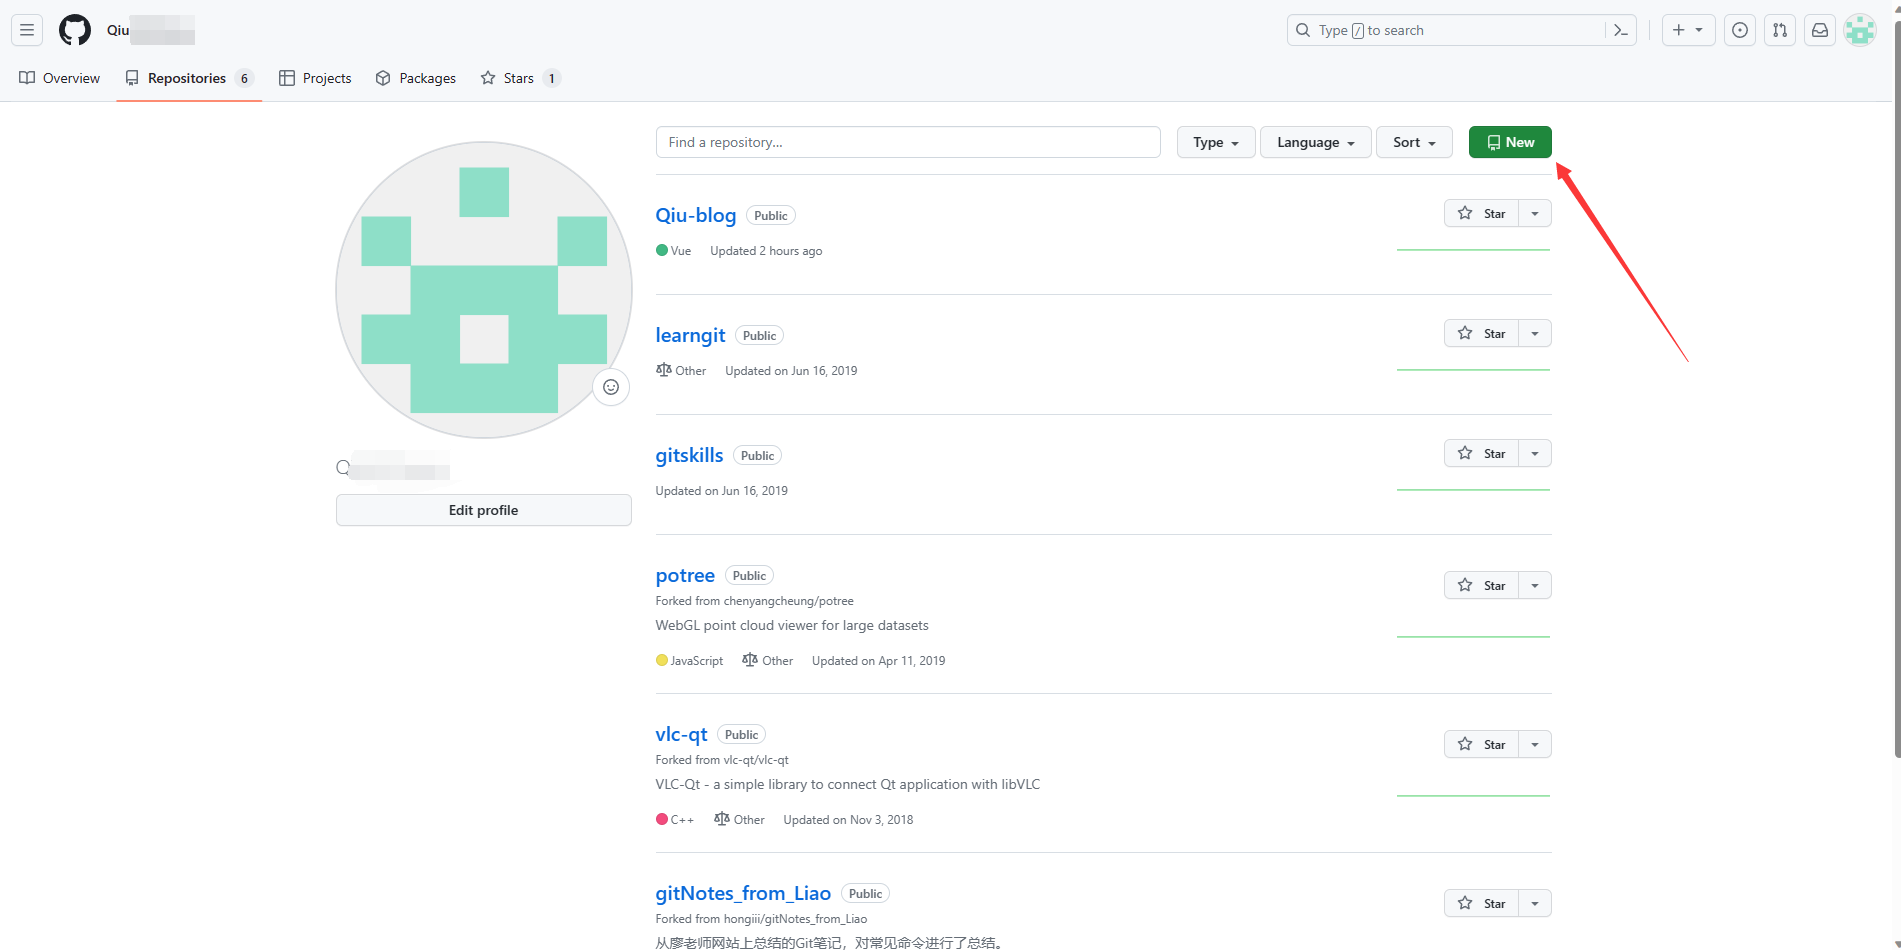Open the notifications inbox icon
Viewport: 1901px width, 950px height.
(x=1820, y=30)
